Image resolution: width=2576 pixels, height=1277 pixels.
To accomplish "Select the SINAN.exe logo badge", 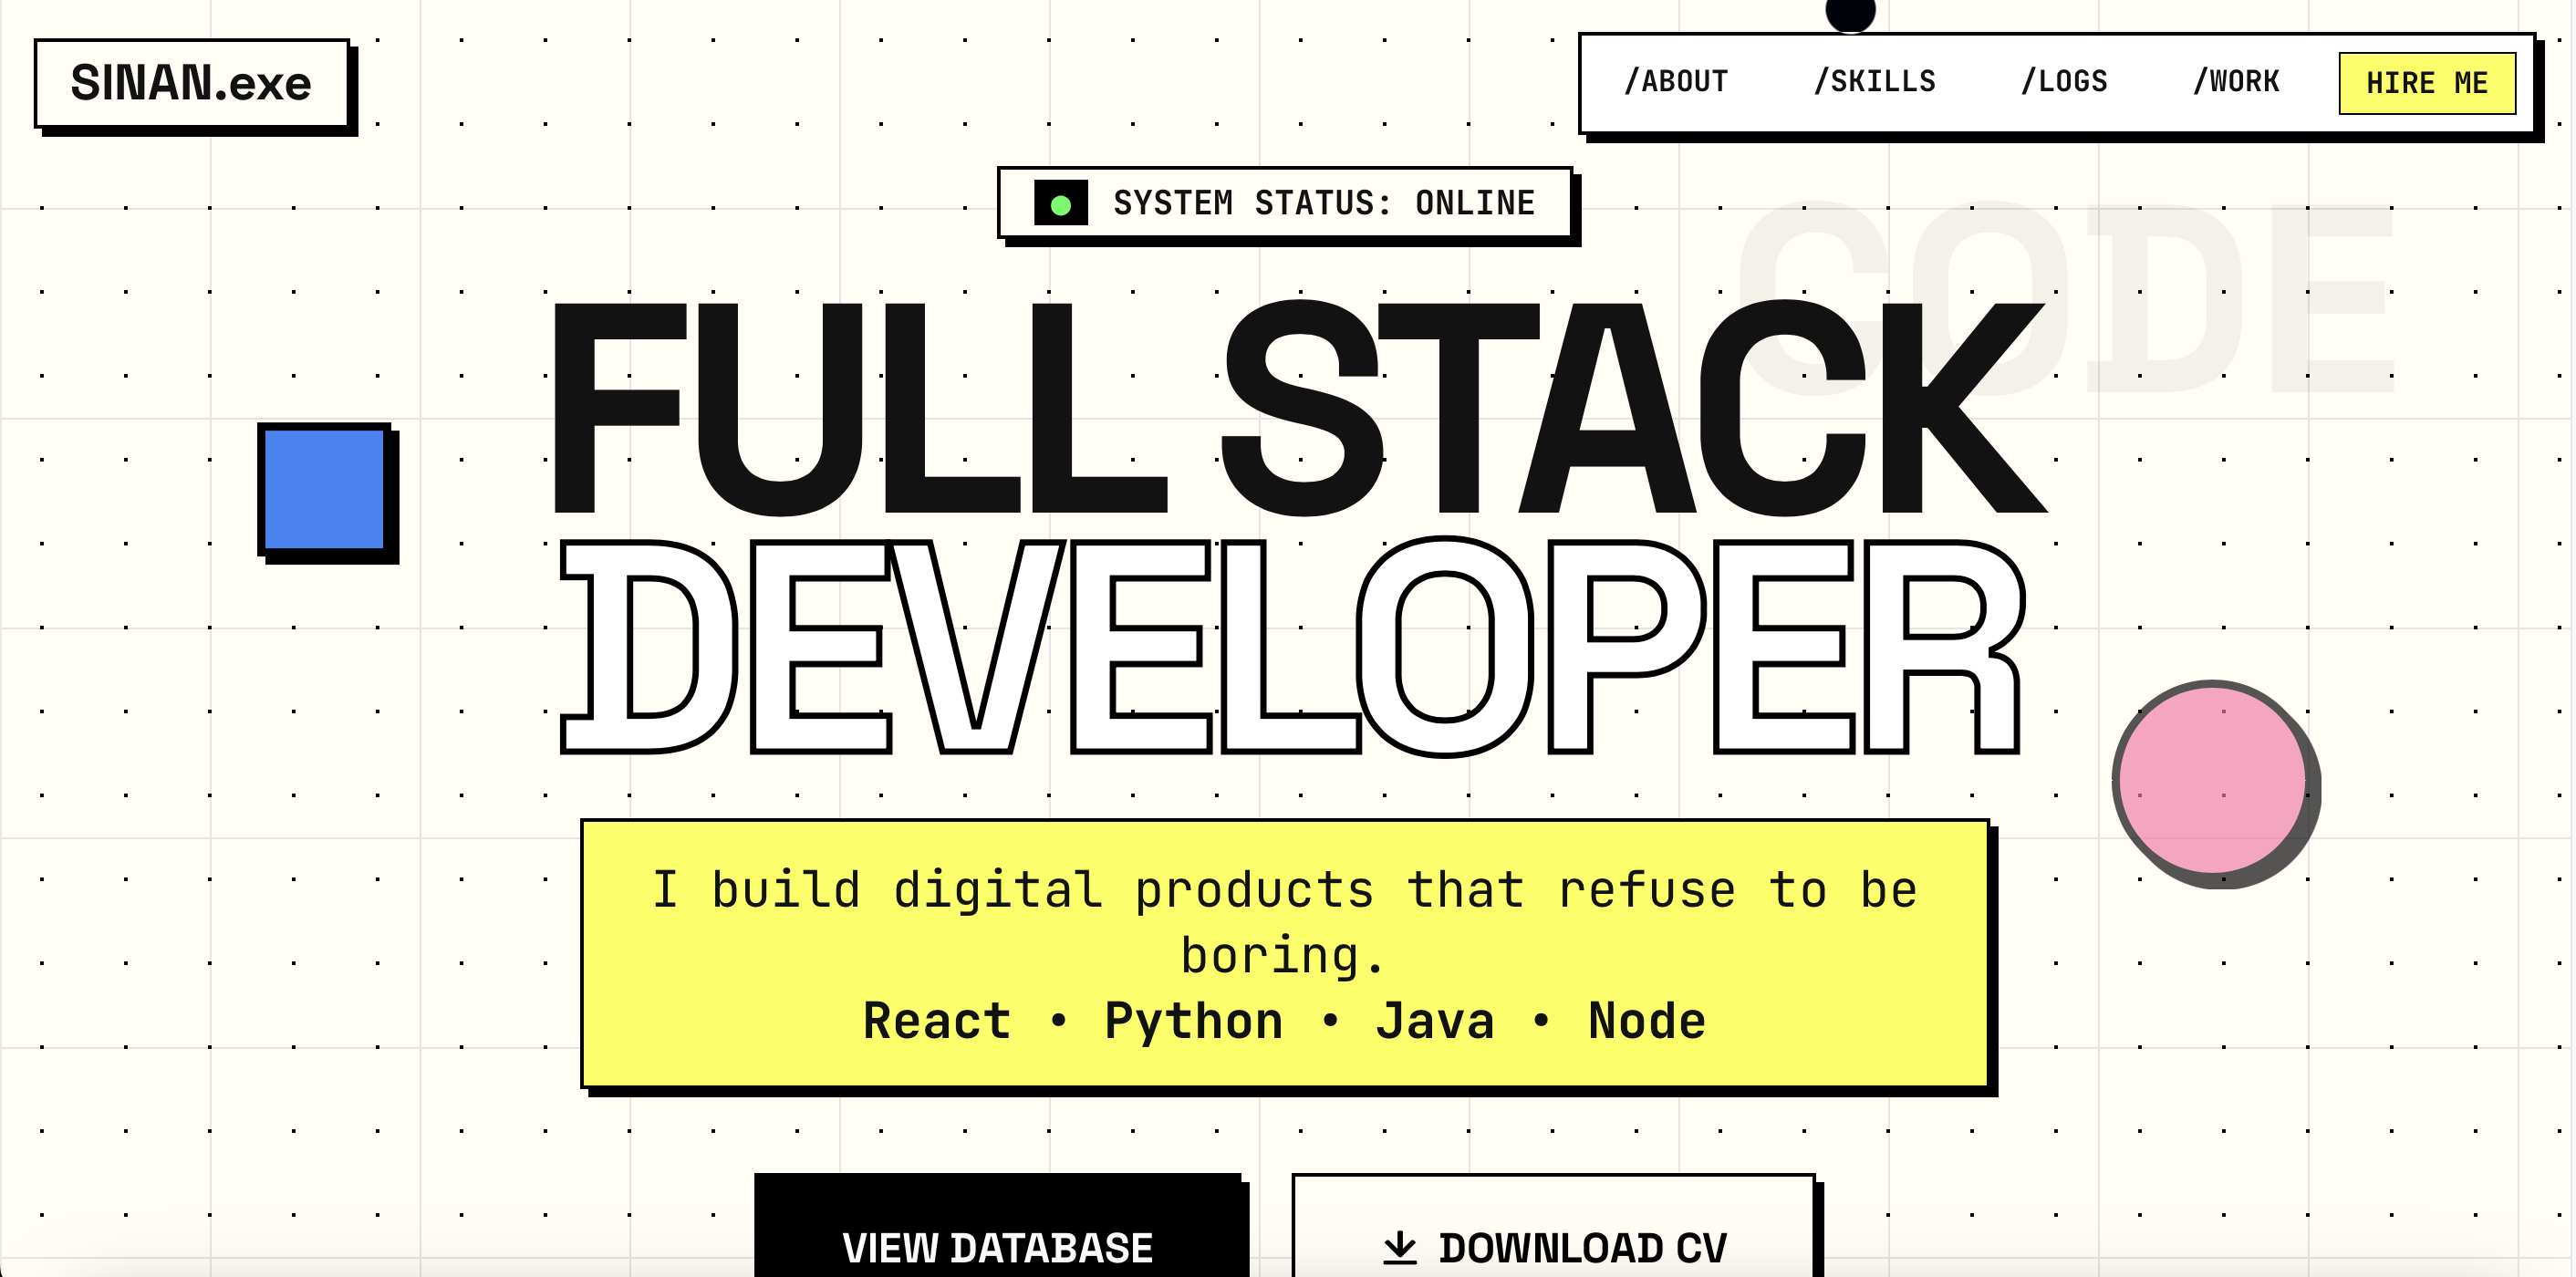I will click(x=190, y=83).
